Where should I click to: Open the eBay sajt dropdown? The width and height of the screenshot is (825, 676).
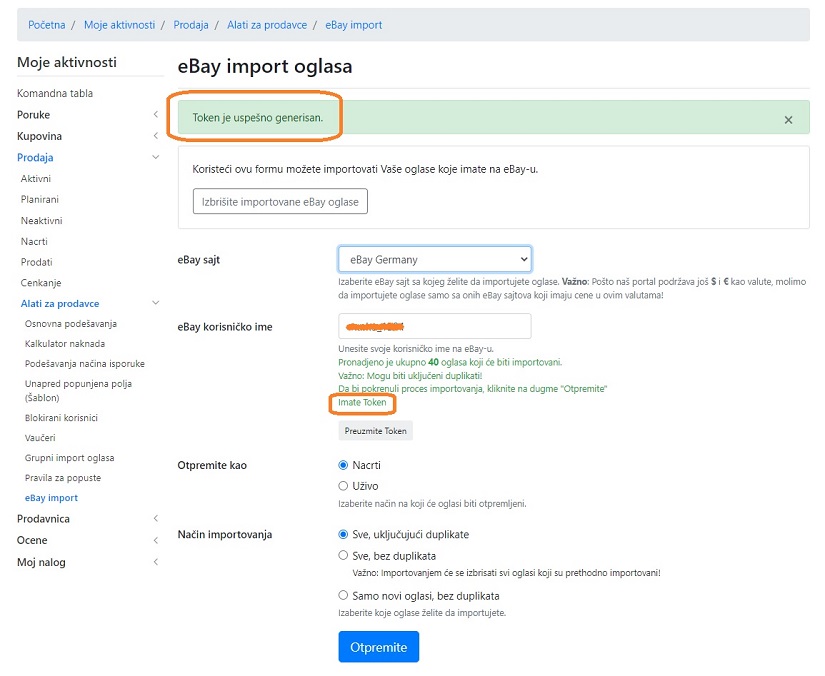click(x=435, y=259)
